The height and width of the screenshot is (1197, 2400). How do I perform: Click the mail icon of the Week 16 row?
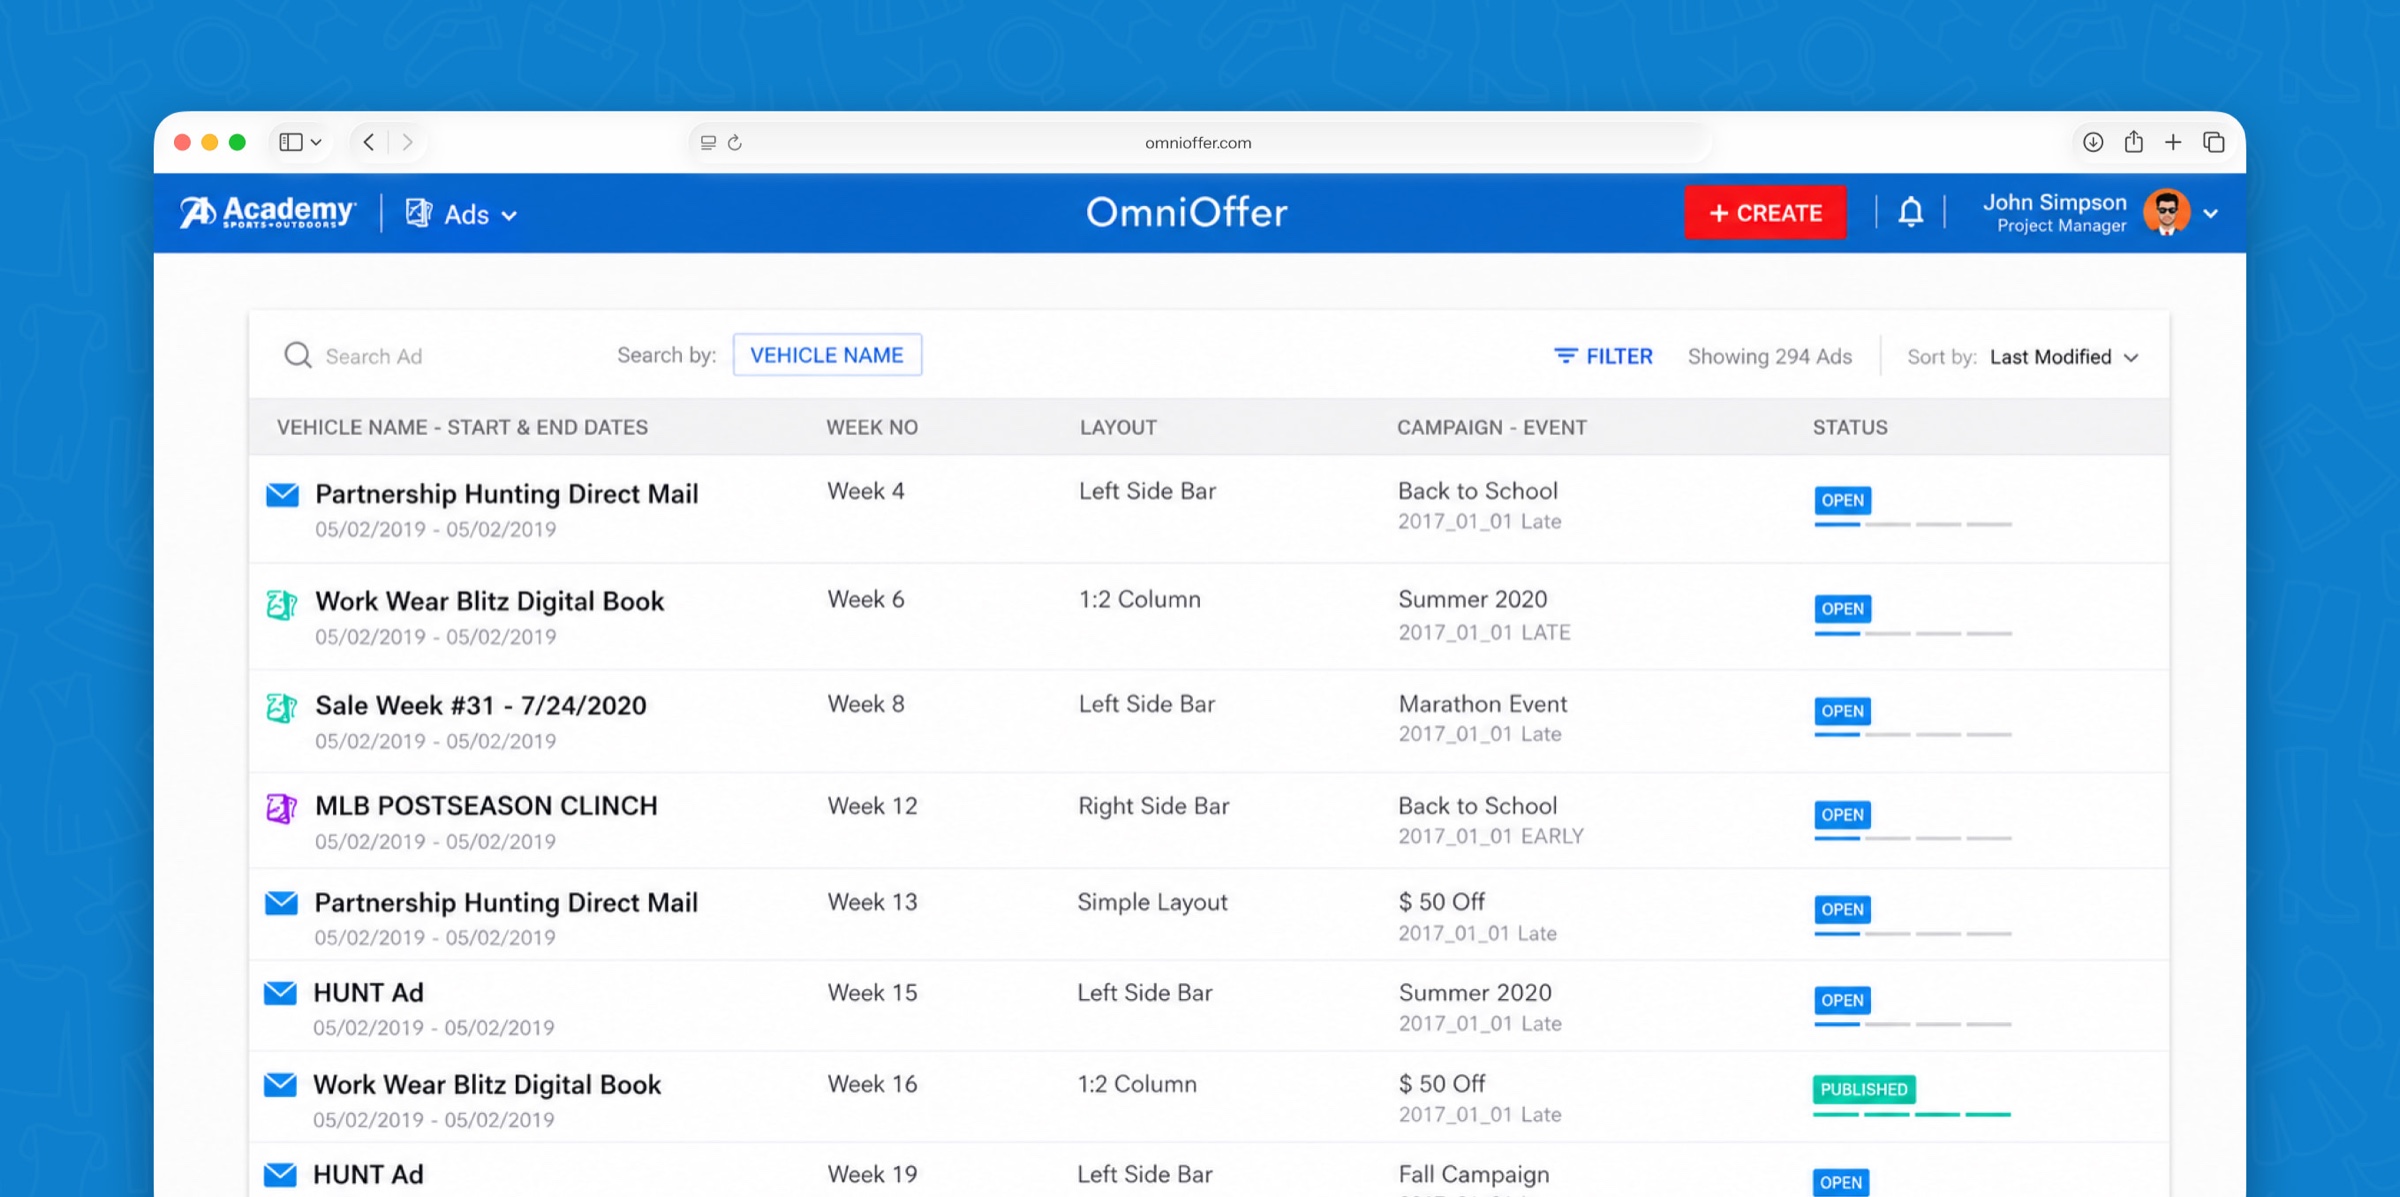(x=280, y=1084)
